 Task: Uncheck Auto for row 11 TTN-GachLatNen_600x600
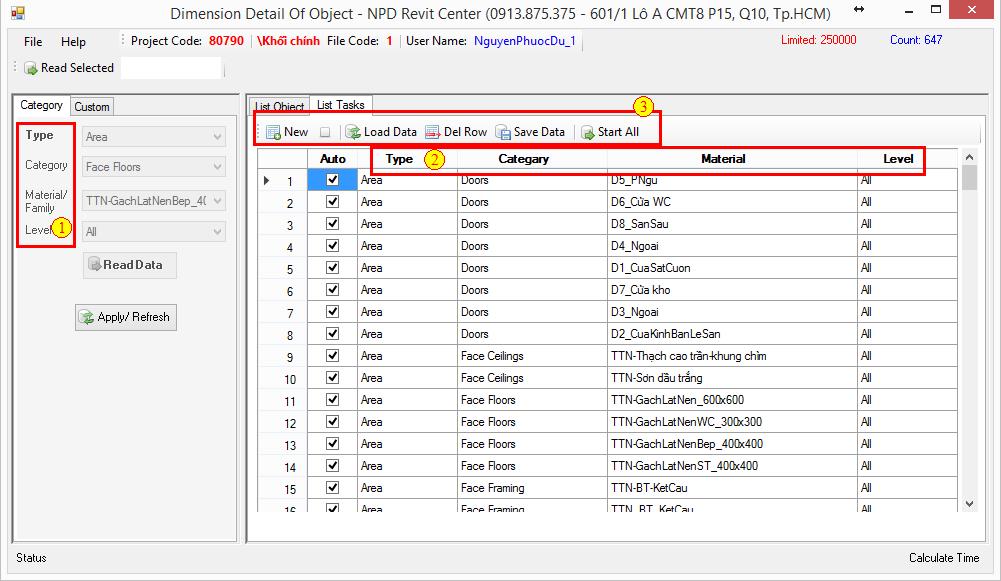click(x=333, y=400)
